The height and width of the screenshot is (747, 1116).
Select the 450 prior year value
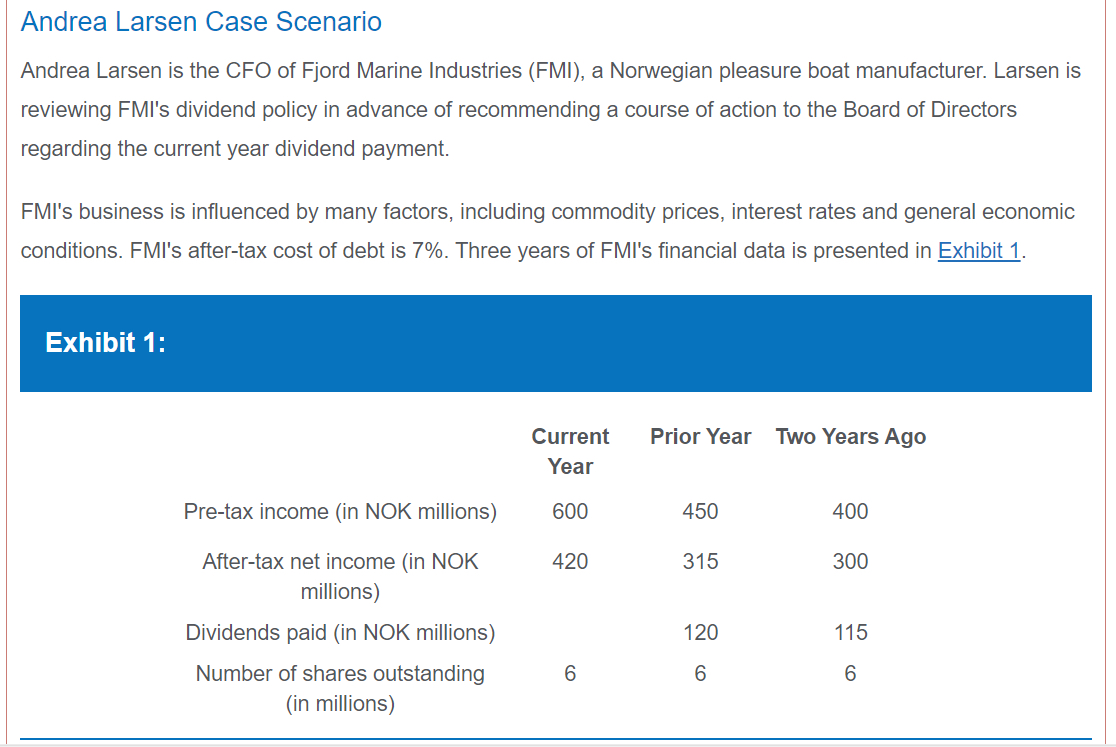[700, 511]
